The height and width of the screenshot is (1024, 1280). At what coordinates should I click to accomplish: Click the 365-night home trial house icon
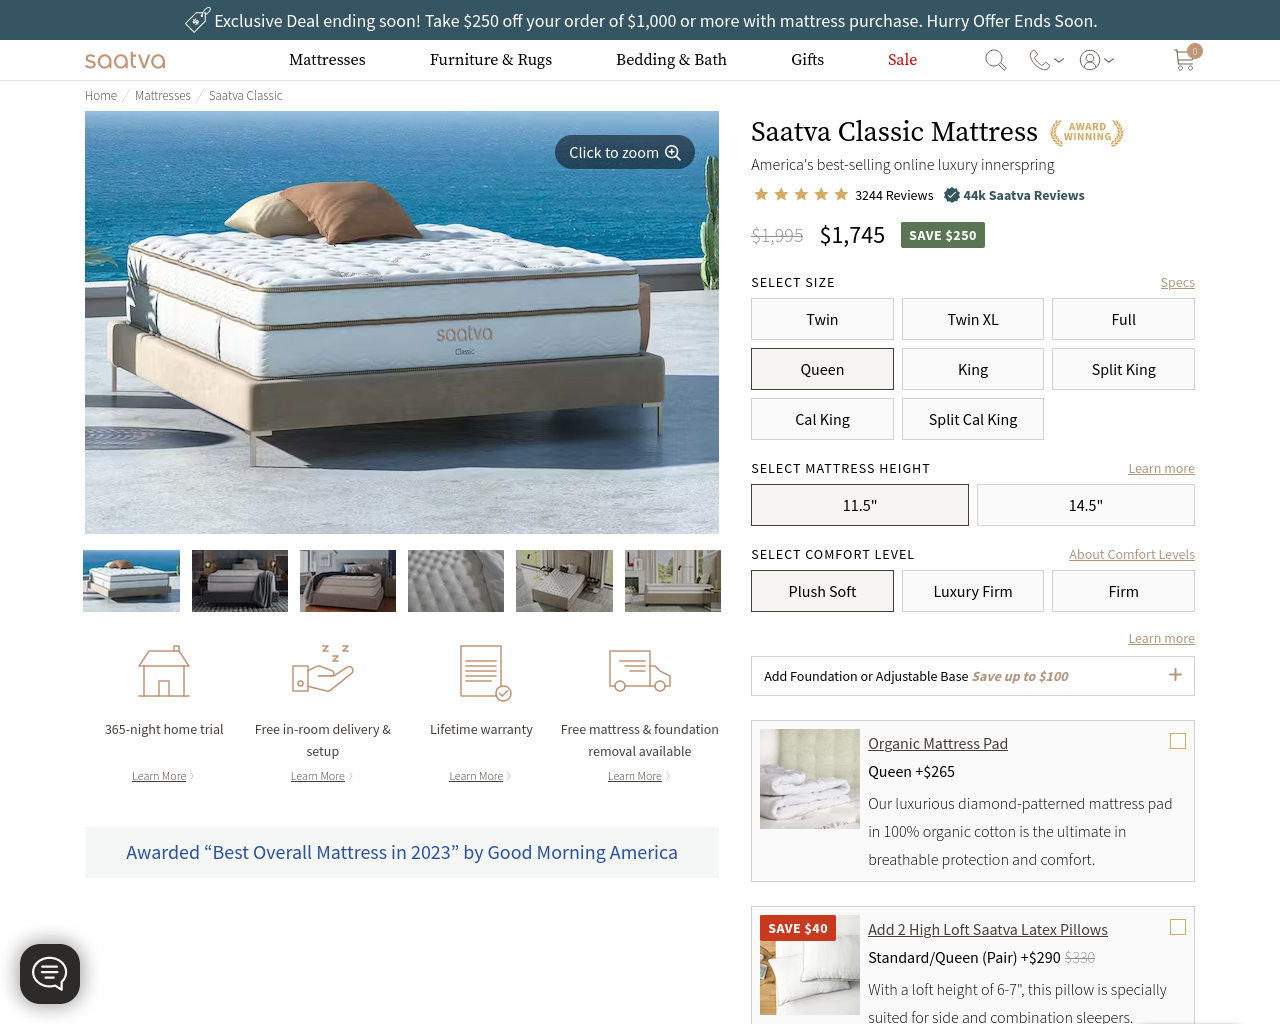(x=164, y=671)
